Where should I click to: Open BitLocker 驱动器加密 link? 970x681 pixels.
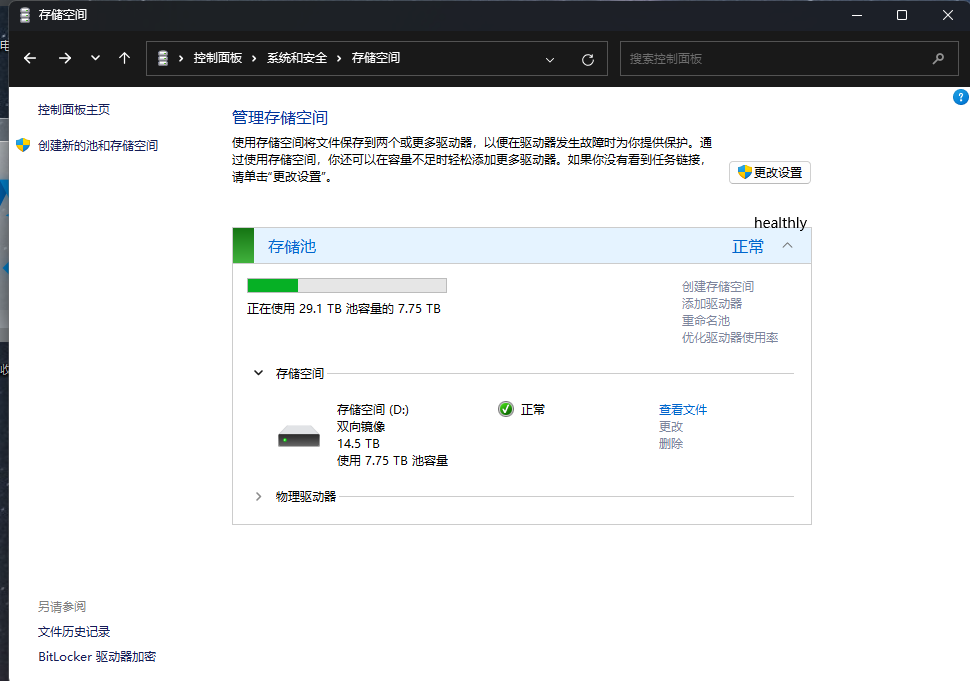point(97,657)
